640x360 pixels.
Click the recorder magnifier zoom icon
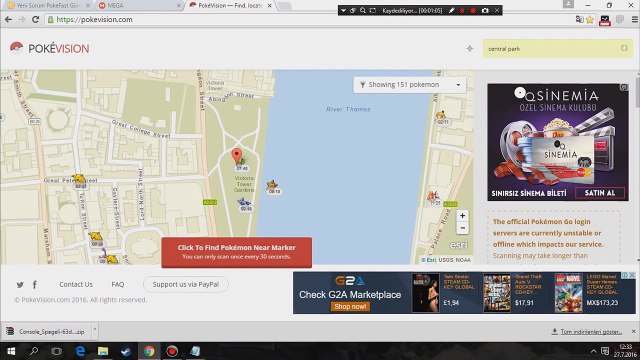[362, 11]
